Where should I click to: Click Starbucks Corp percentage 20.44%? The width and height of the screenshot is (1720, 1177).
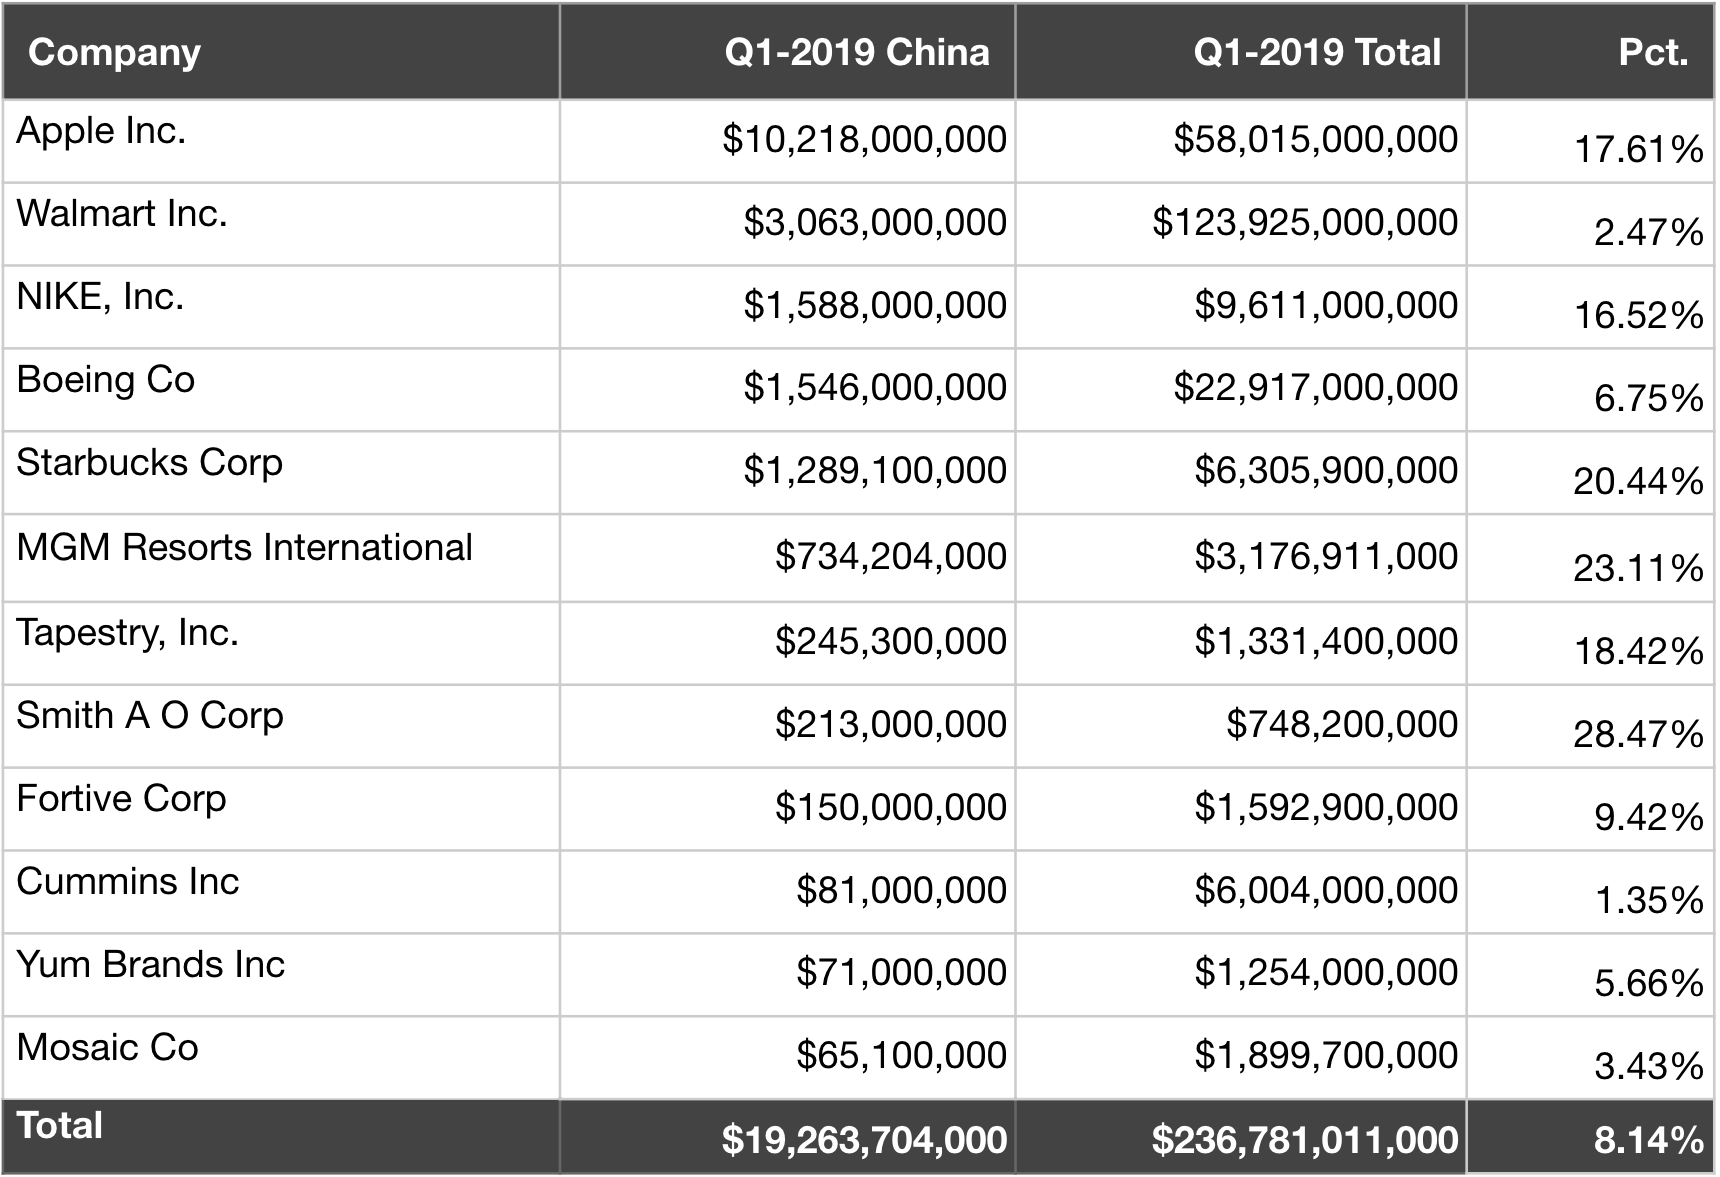(x=1637, y=481)
